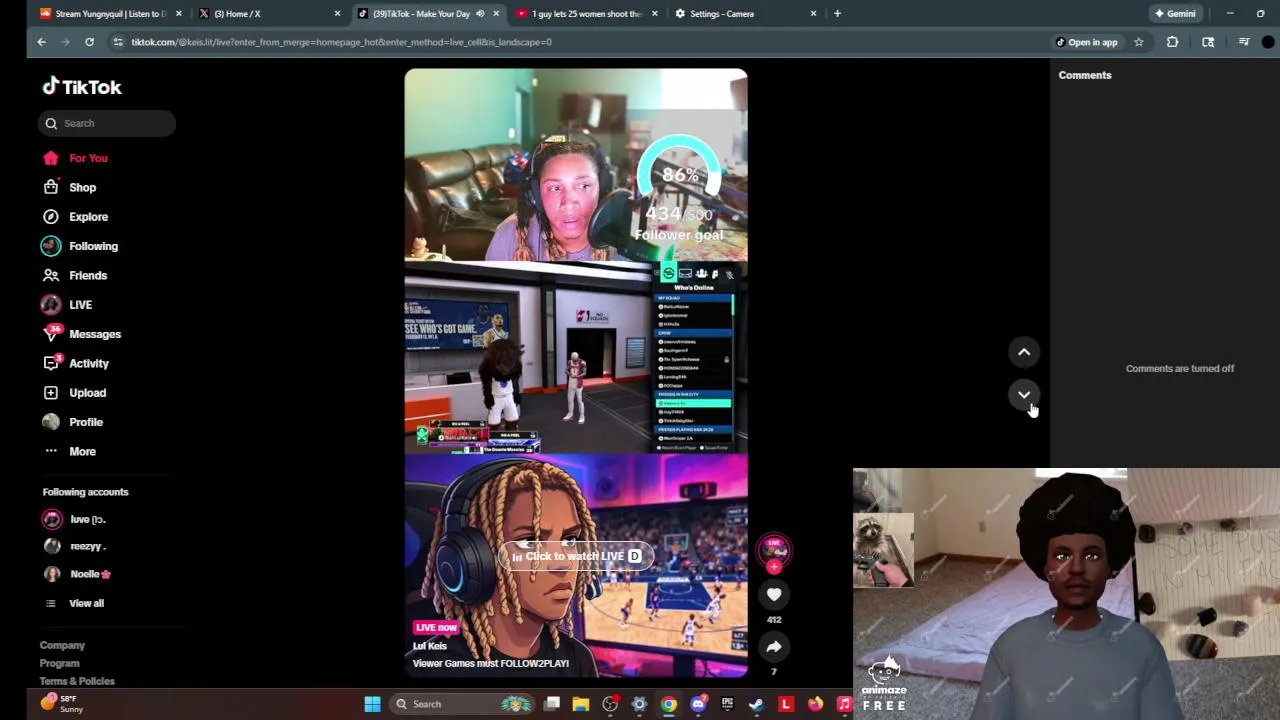Open a new browser tab
The image size is (1280, 720).
pos(837,14)
